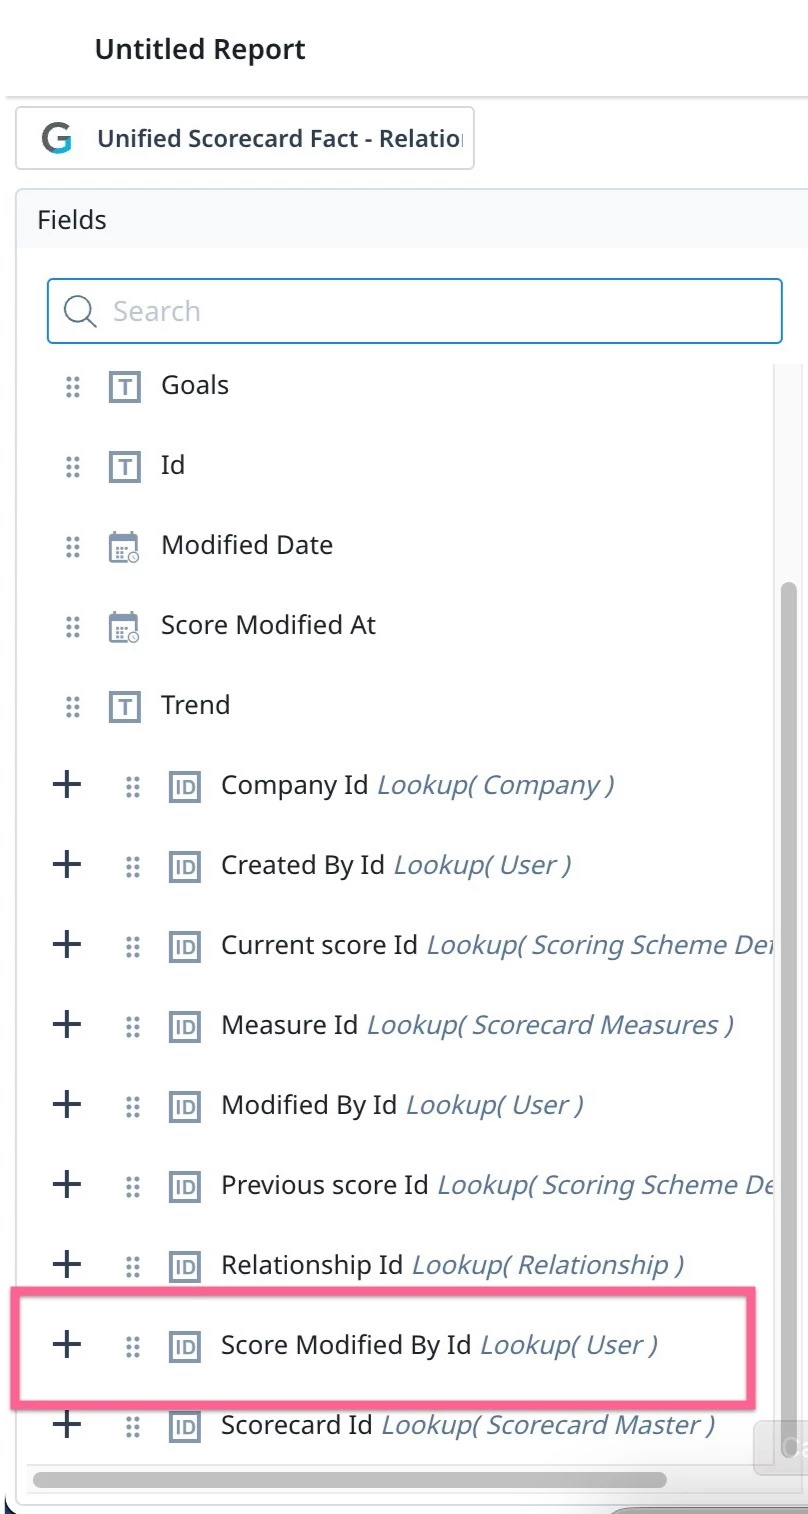
Task: Select the Previous score Id field
Action: point(497,1185)
